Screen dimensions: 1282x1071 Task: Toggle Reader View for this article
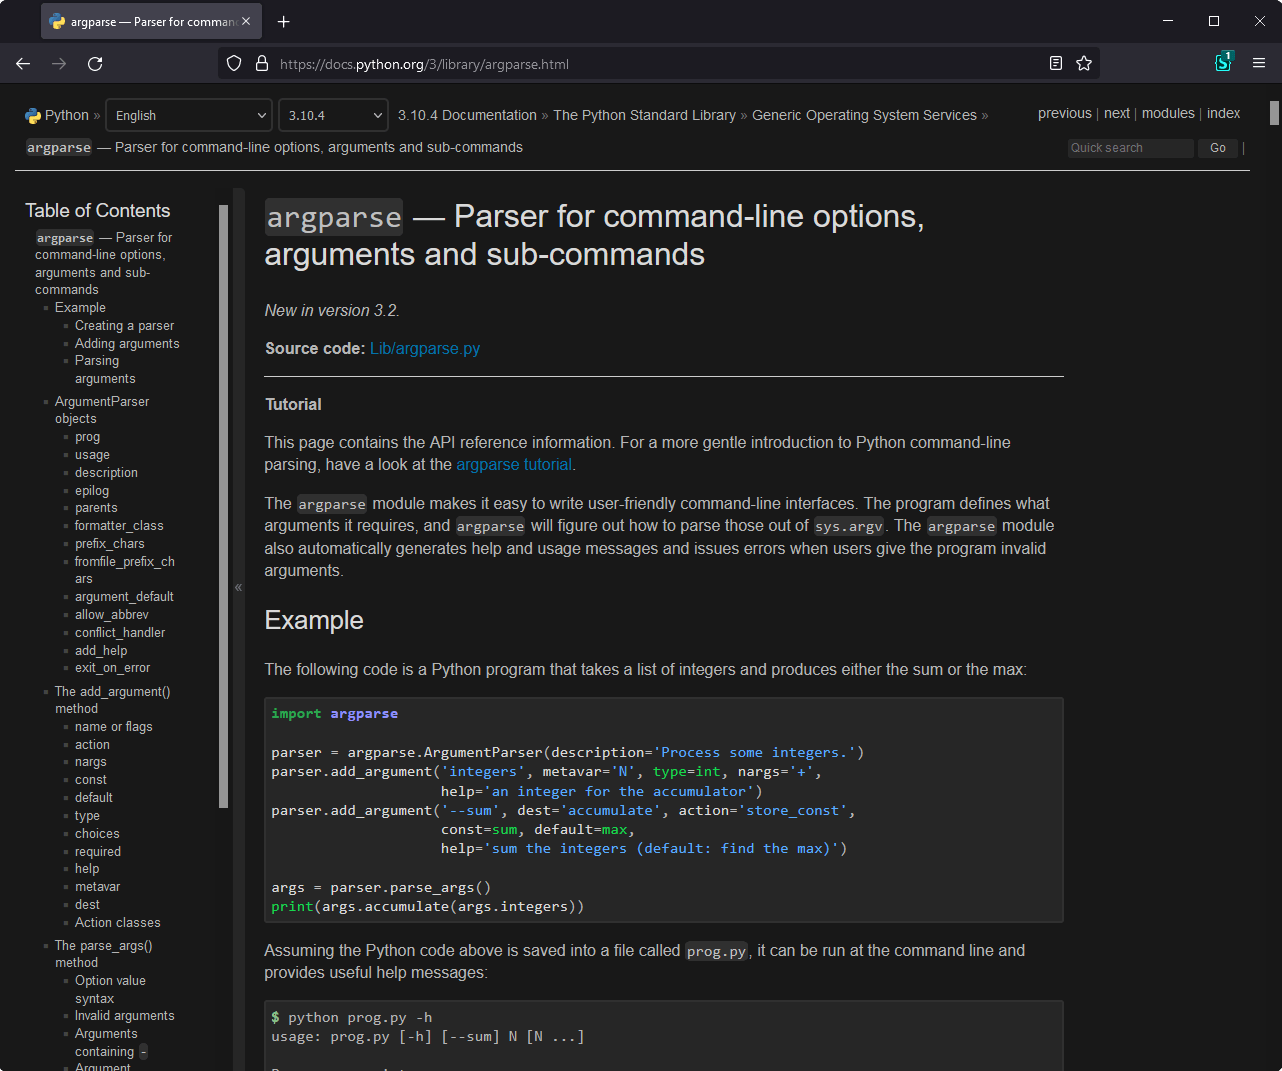click(x=1055, y=62)
